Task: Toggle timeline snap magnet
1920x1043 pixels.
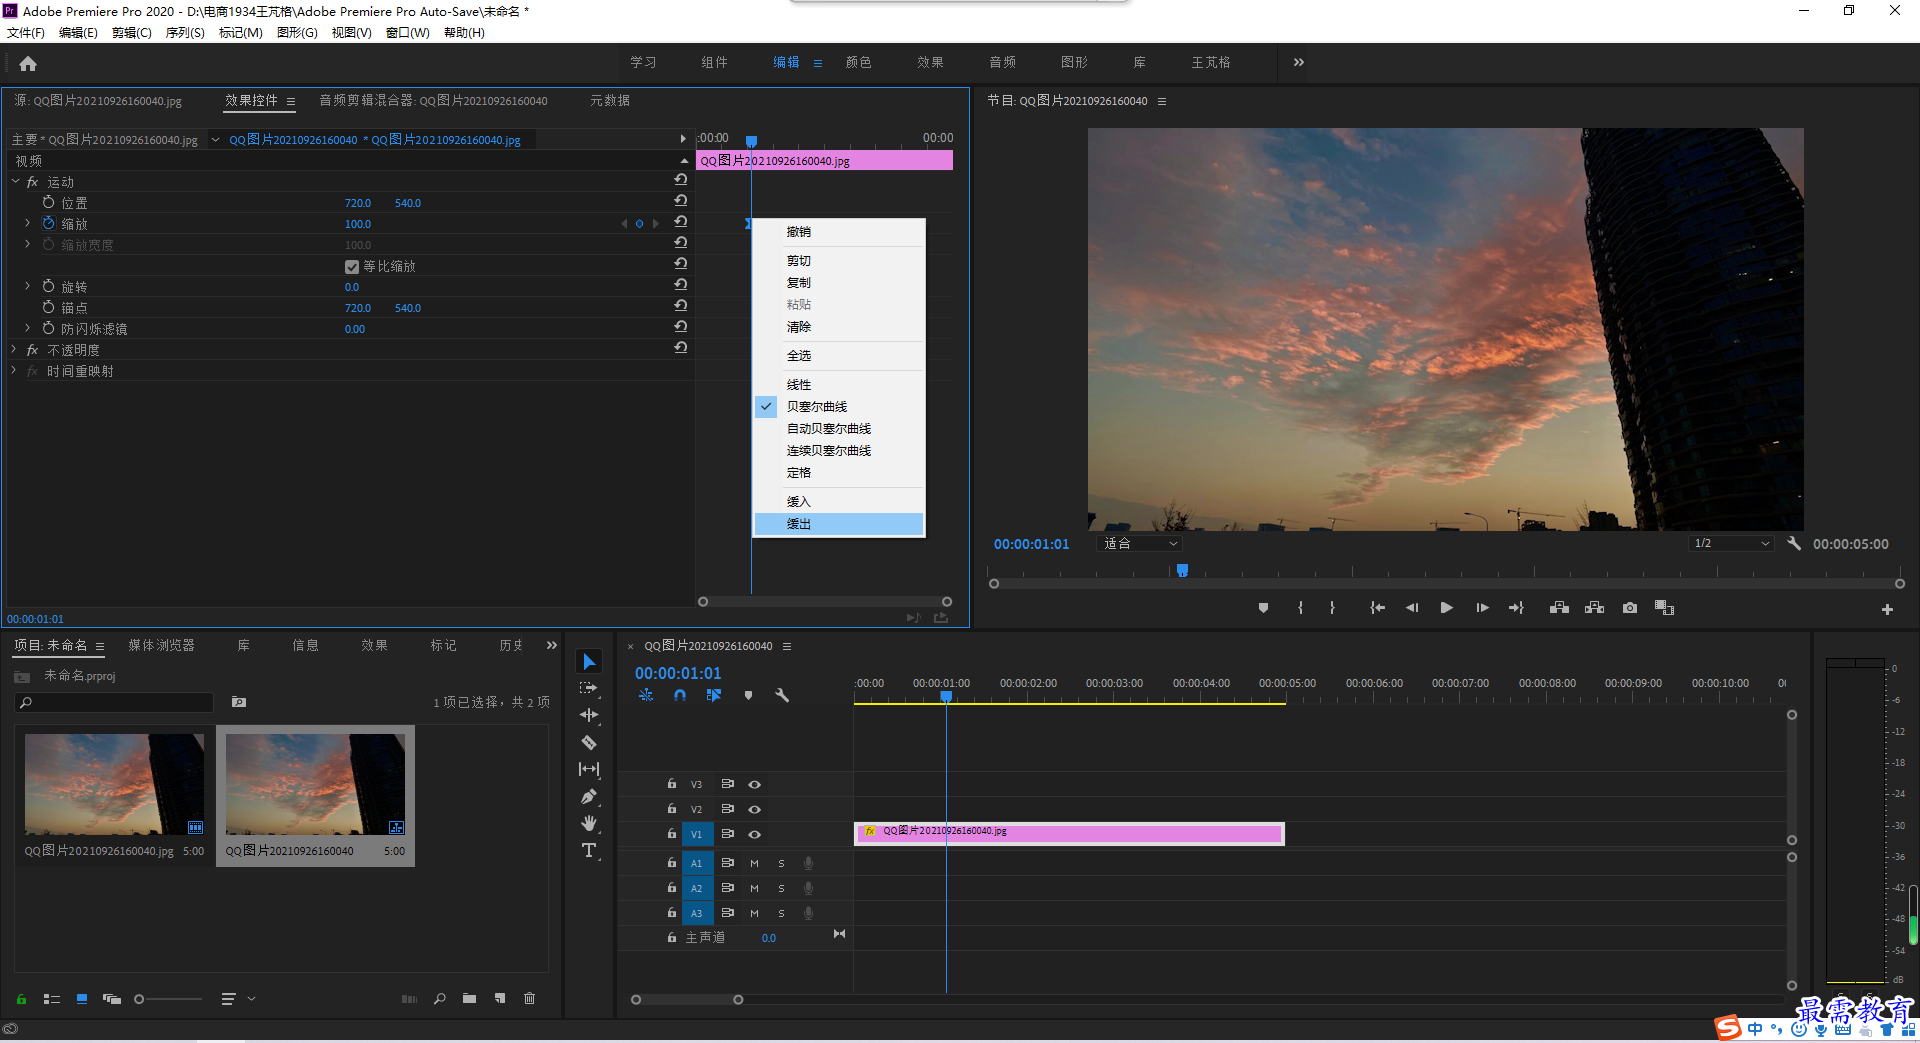Action: pos(680,695)
